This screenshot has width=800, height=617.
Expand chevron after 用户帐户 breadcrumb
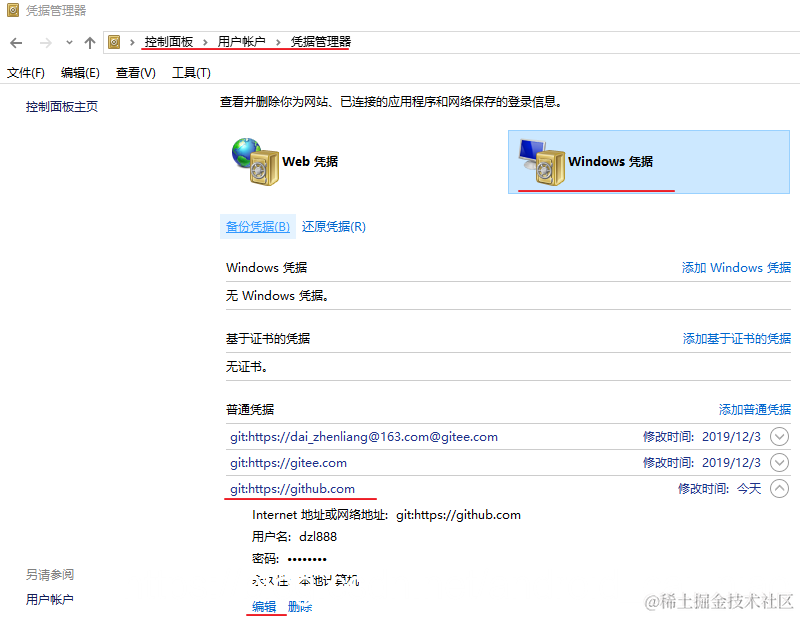tap(278, 42)
